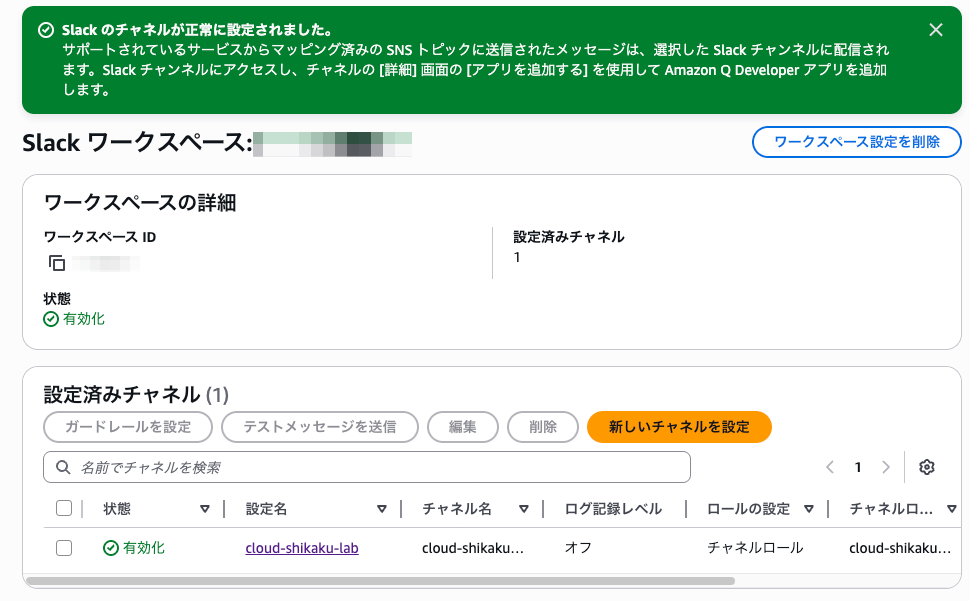This screenshot has width=970, height=601.
Task: Click the green success check icon in banner
Action: 46,30
